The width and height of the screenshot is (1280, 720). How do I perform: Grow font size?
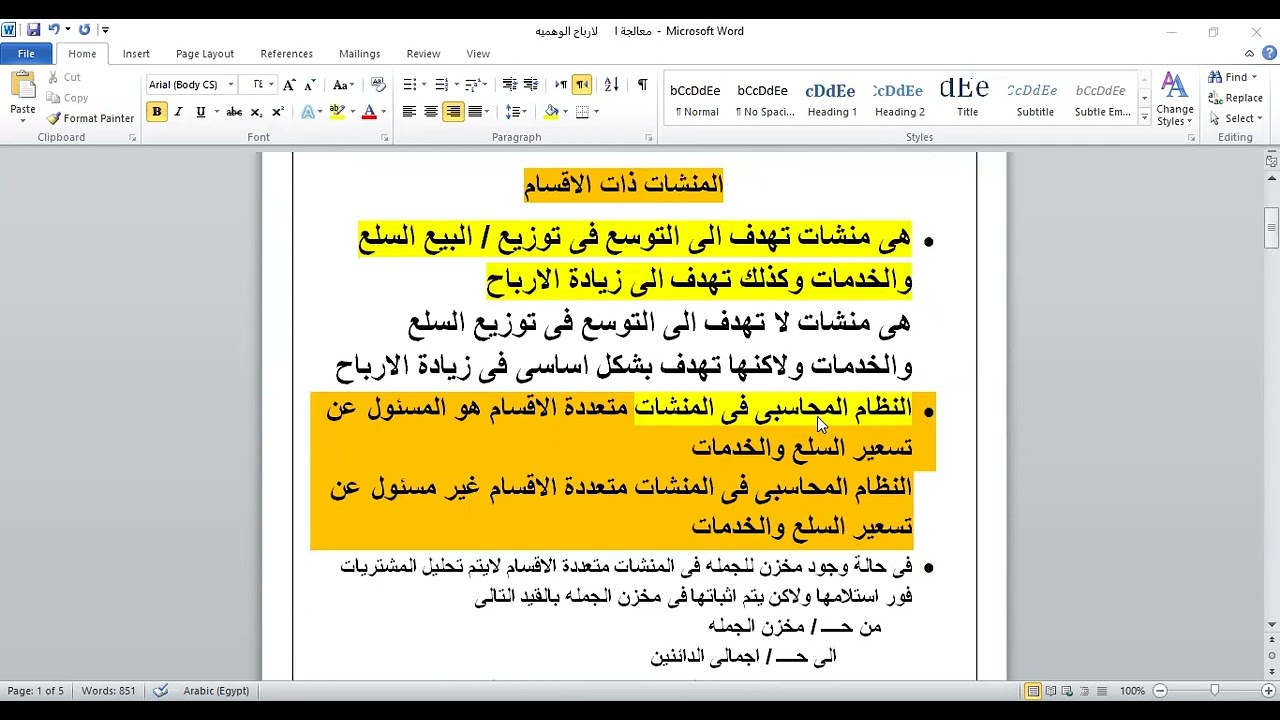[x=289, y=85]
